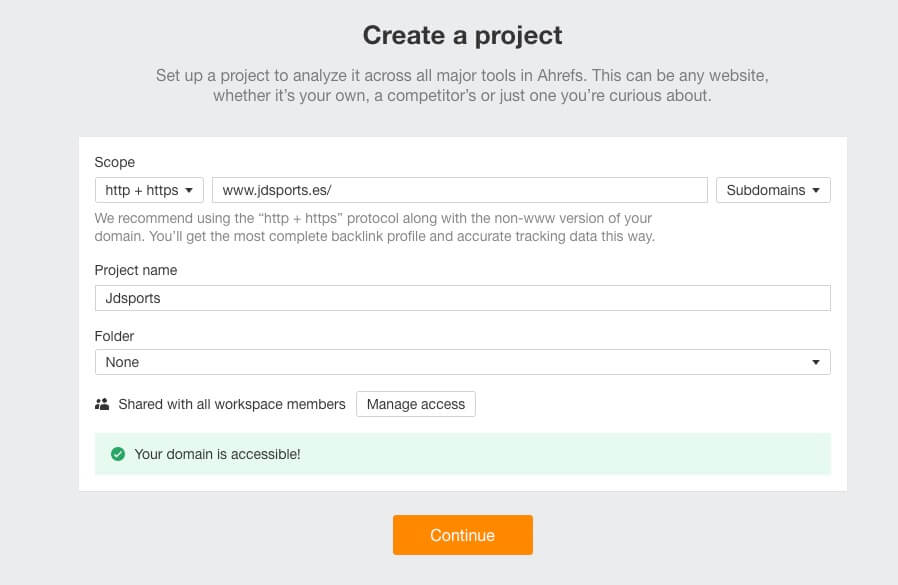The width and height of the screenshot is (898, 585).
Task: Click the arrow at the Folder dropdown's right edge
Action: pyautogui.click(x=815, y=362)
